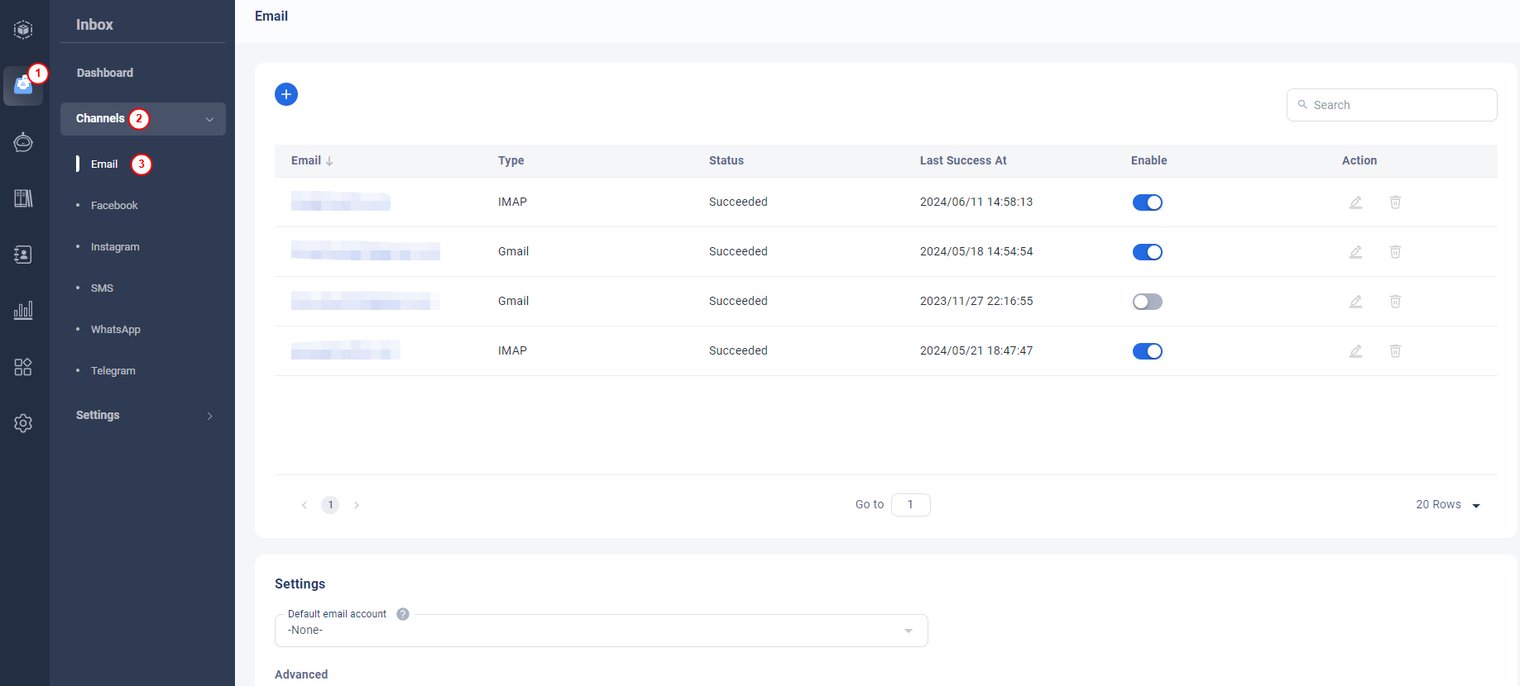Open the Inbox icon in left rail

coord(23,86)
